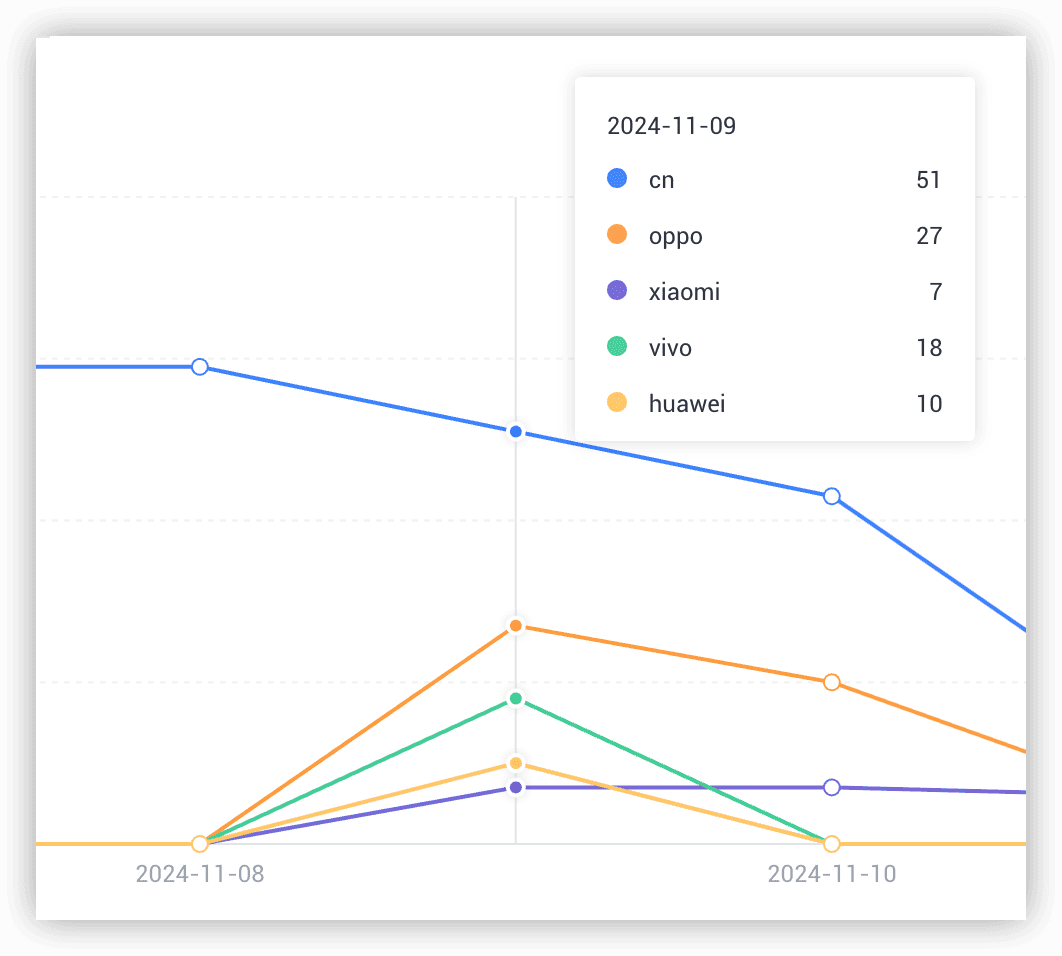Image resolution: width=1062 pixels, height=956 pixels.
Task: Click the yellow huawei dot in the tooltip
Action: (x=617, y=403)
